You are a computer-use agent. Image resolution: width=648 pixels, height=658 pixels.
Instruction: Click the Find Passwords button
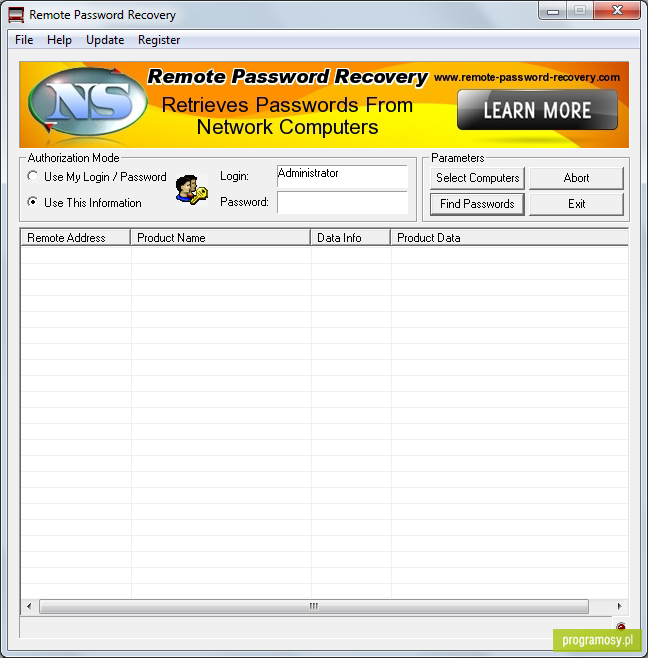(477, 204)
